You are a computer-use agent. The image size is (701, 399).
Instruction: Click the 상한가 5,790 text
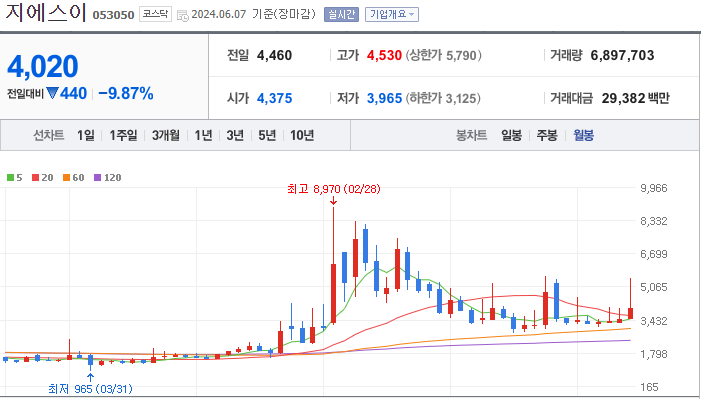pos(443,55)
